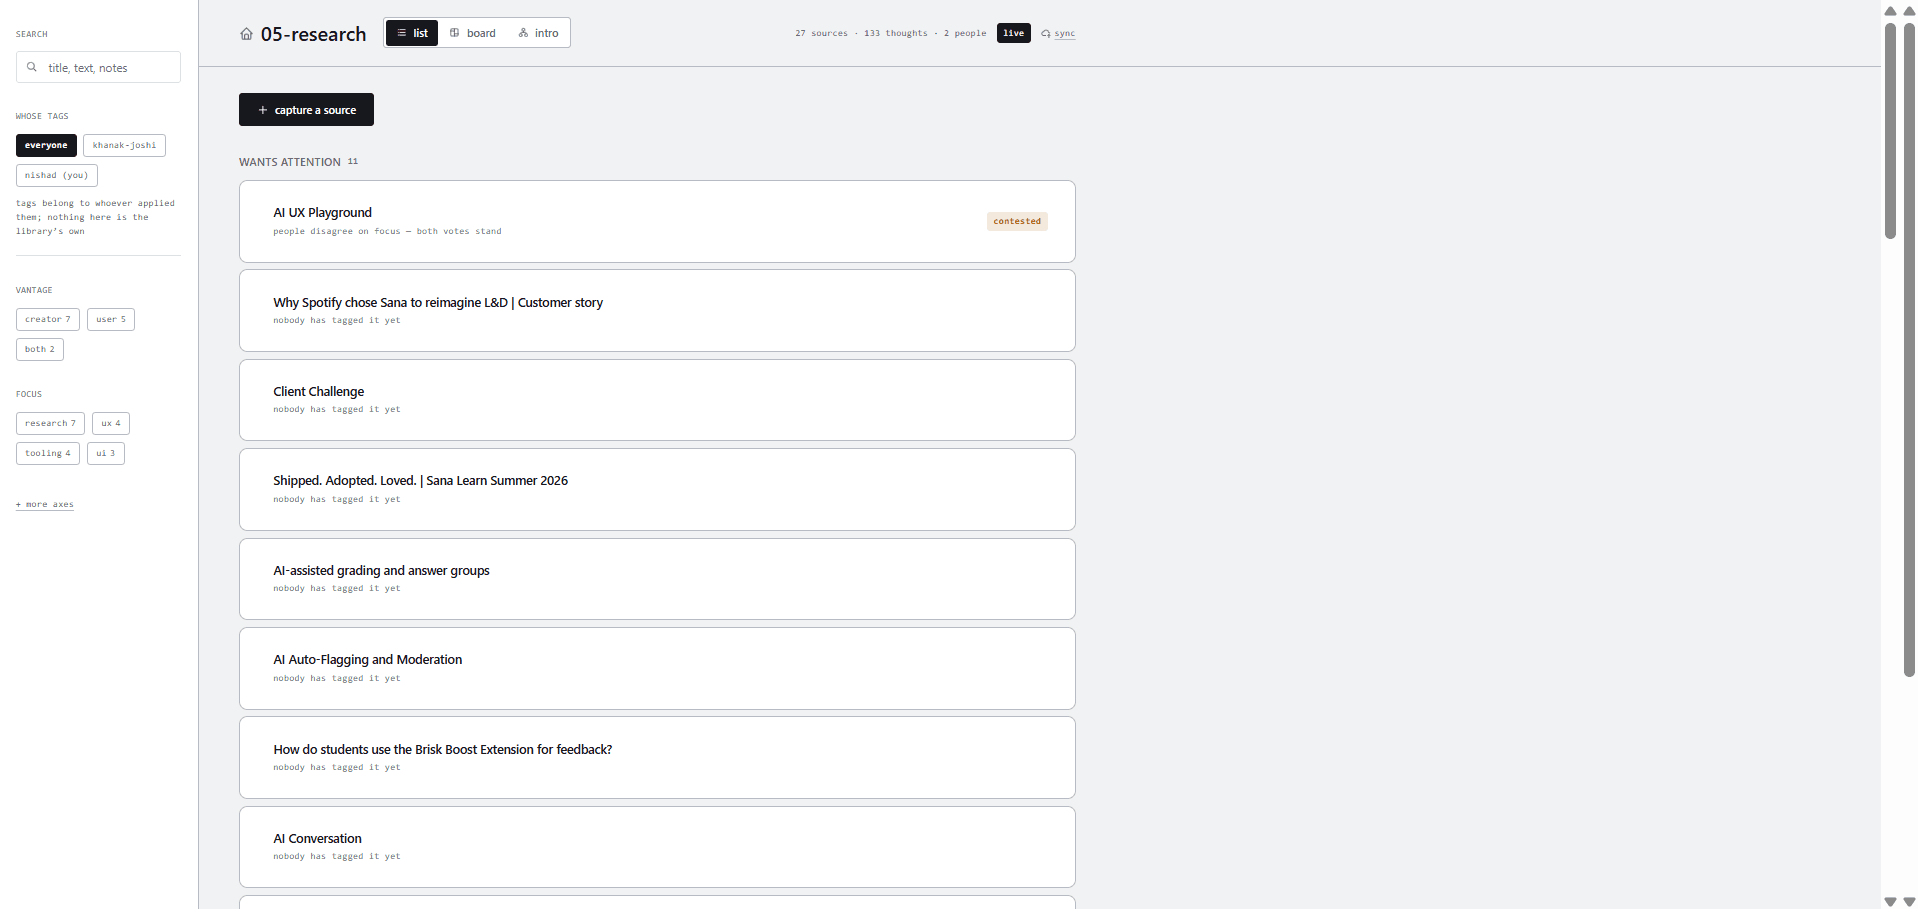This screenshot has width=1918, height=909.
Task: Toggle the both 2 vantage filter
Action: point(40,349)
